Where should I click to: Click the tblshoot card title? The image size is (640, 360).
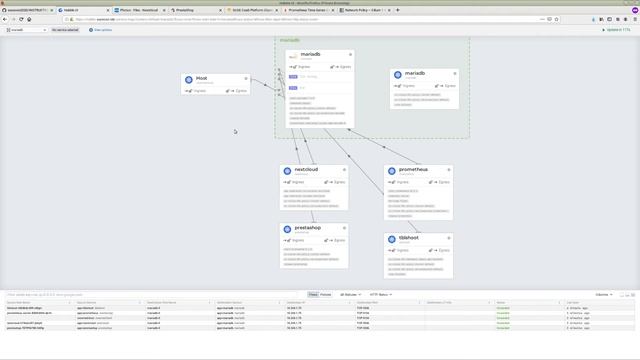point(409,238)
